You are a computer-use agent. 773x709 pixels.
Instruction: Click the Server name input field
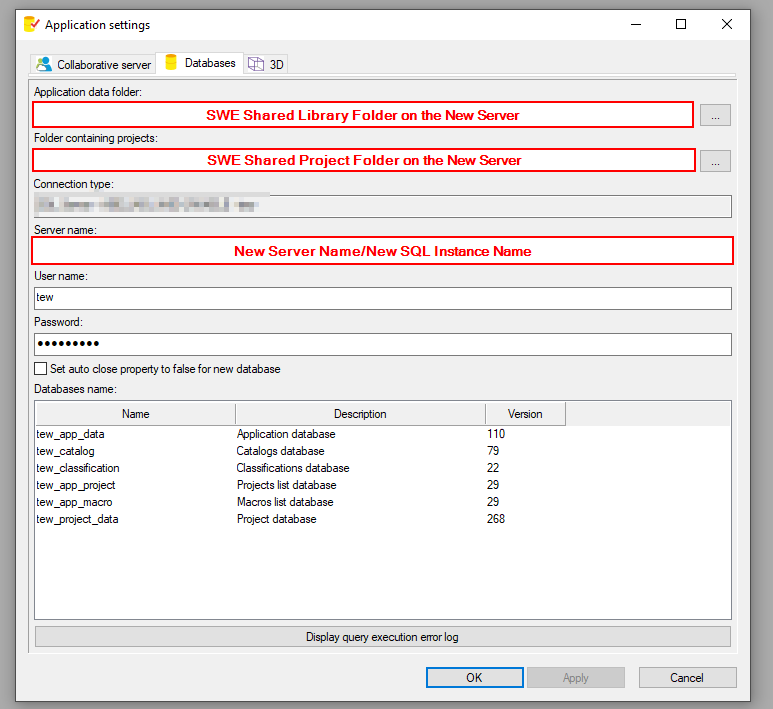382,251
